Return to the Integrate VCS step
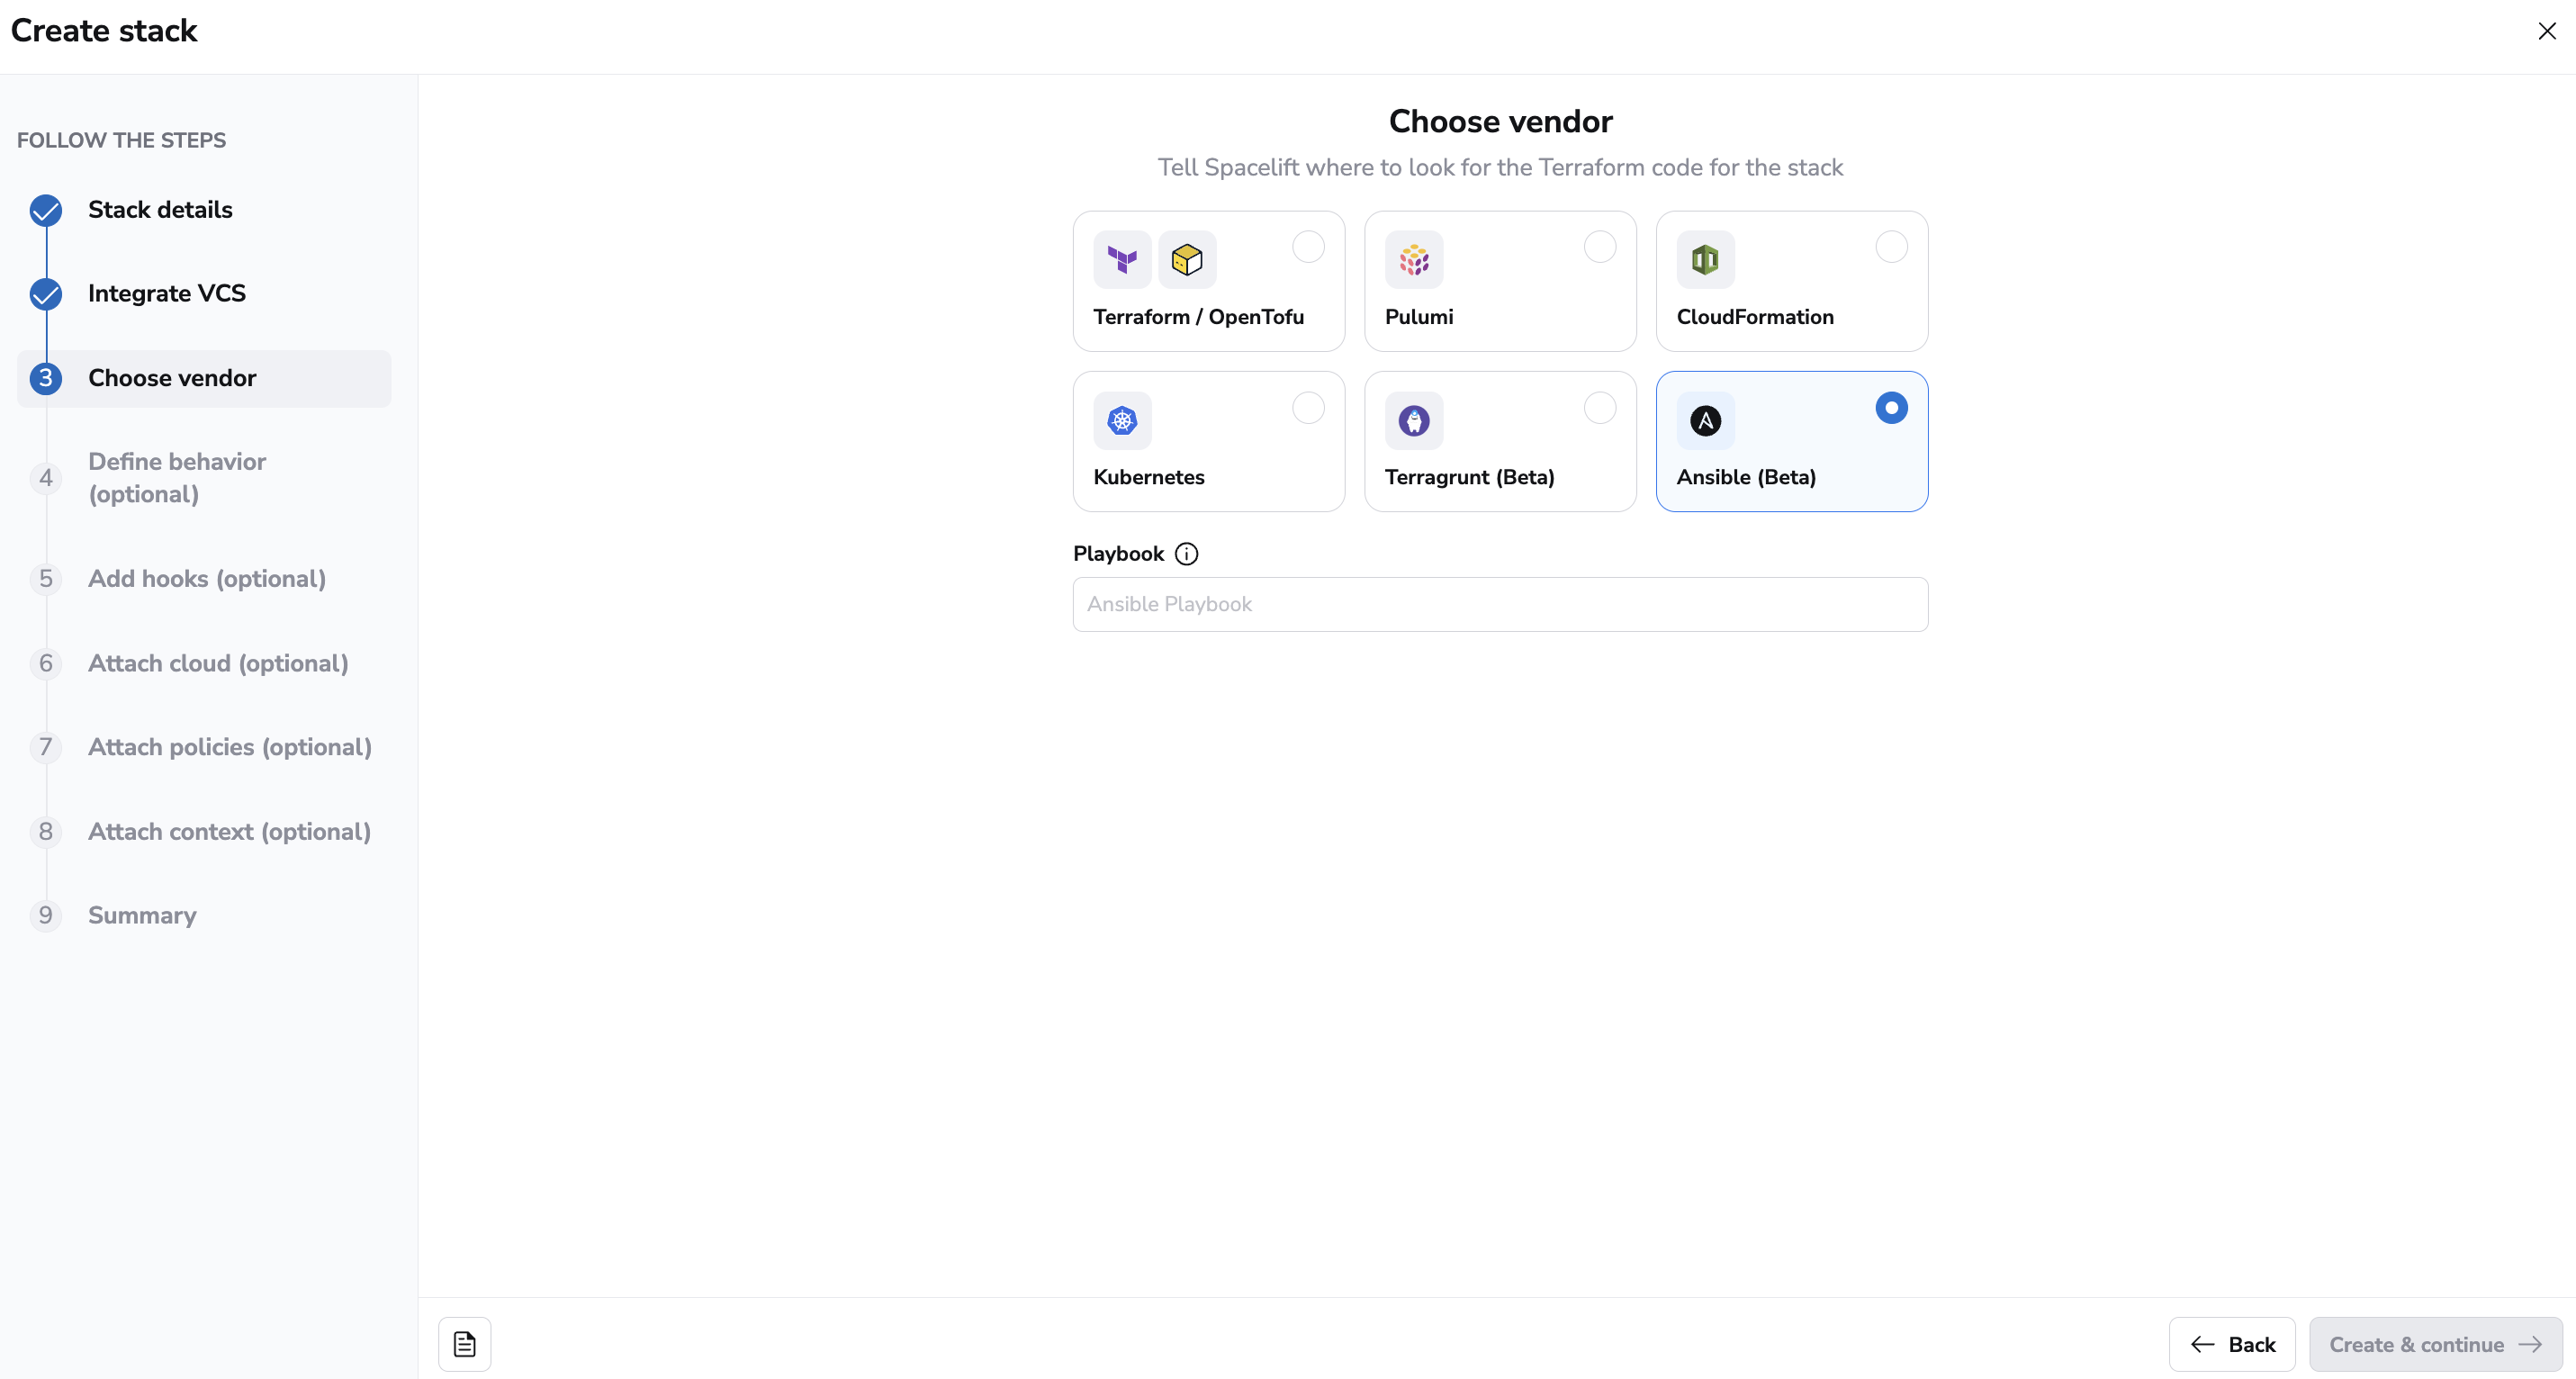The width and height of the screenshot is (2576, 1379). (x=166, y=294)
